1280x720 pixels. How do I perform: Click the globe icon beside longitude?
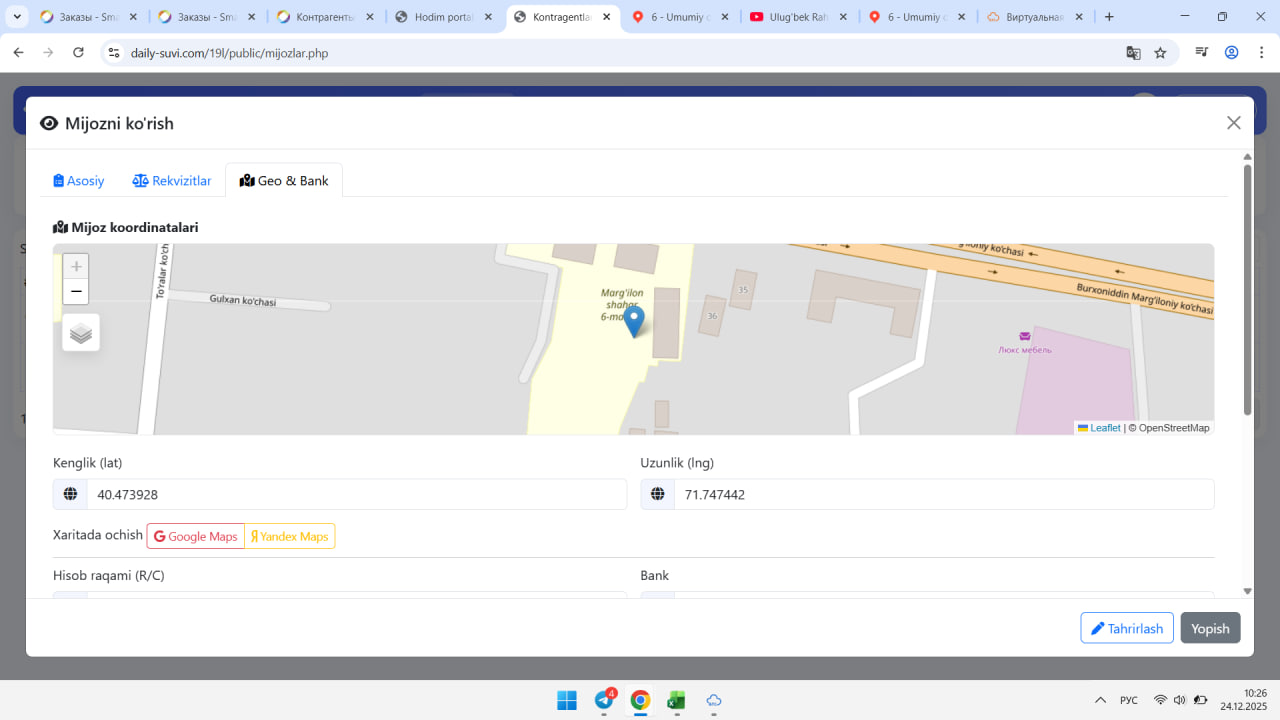[x=657, y=494]
